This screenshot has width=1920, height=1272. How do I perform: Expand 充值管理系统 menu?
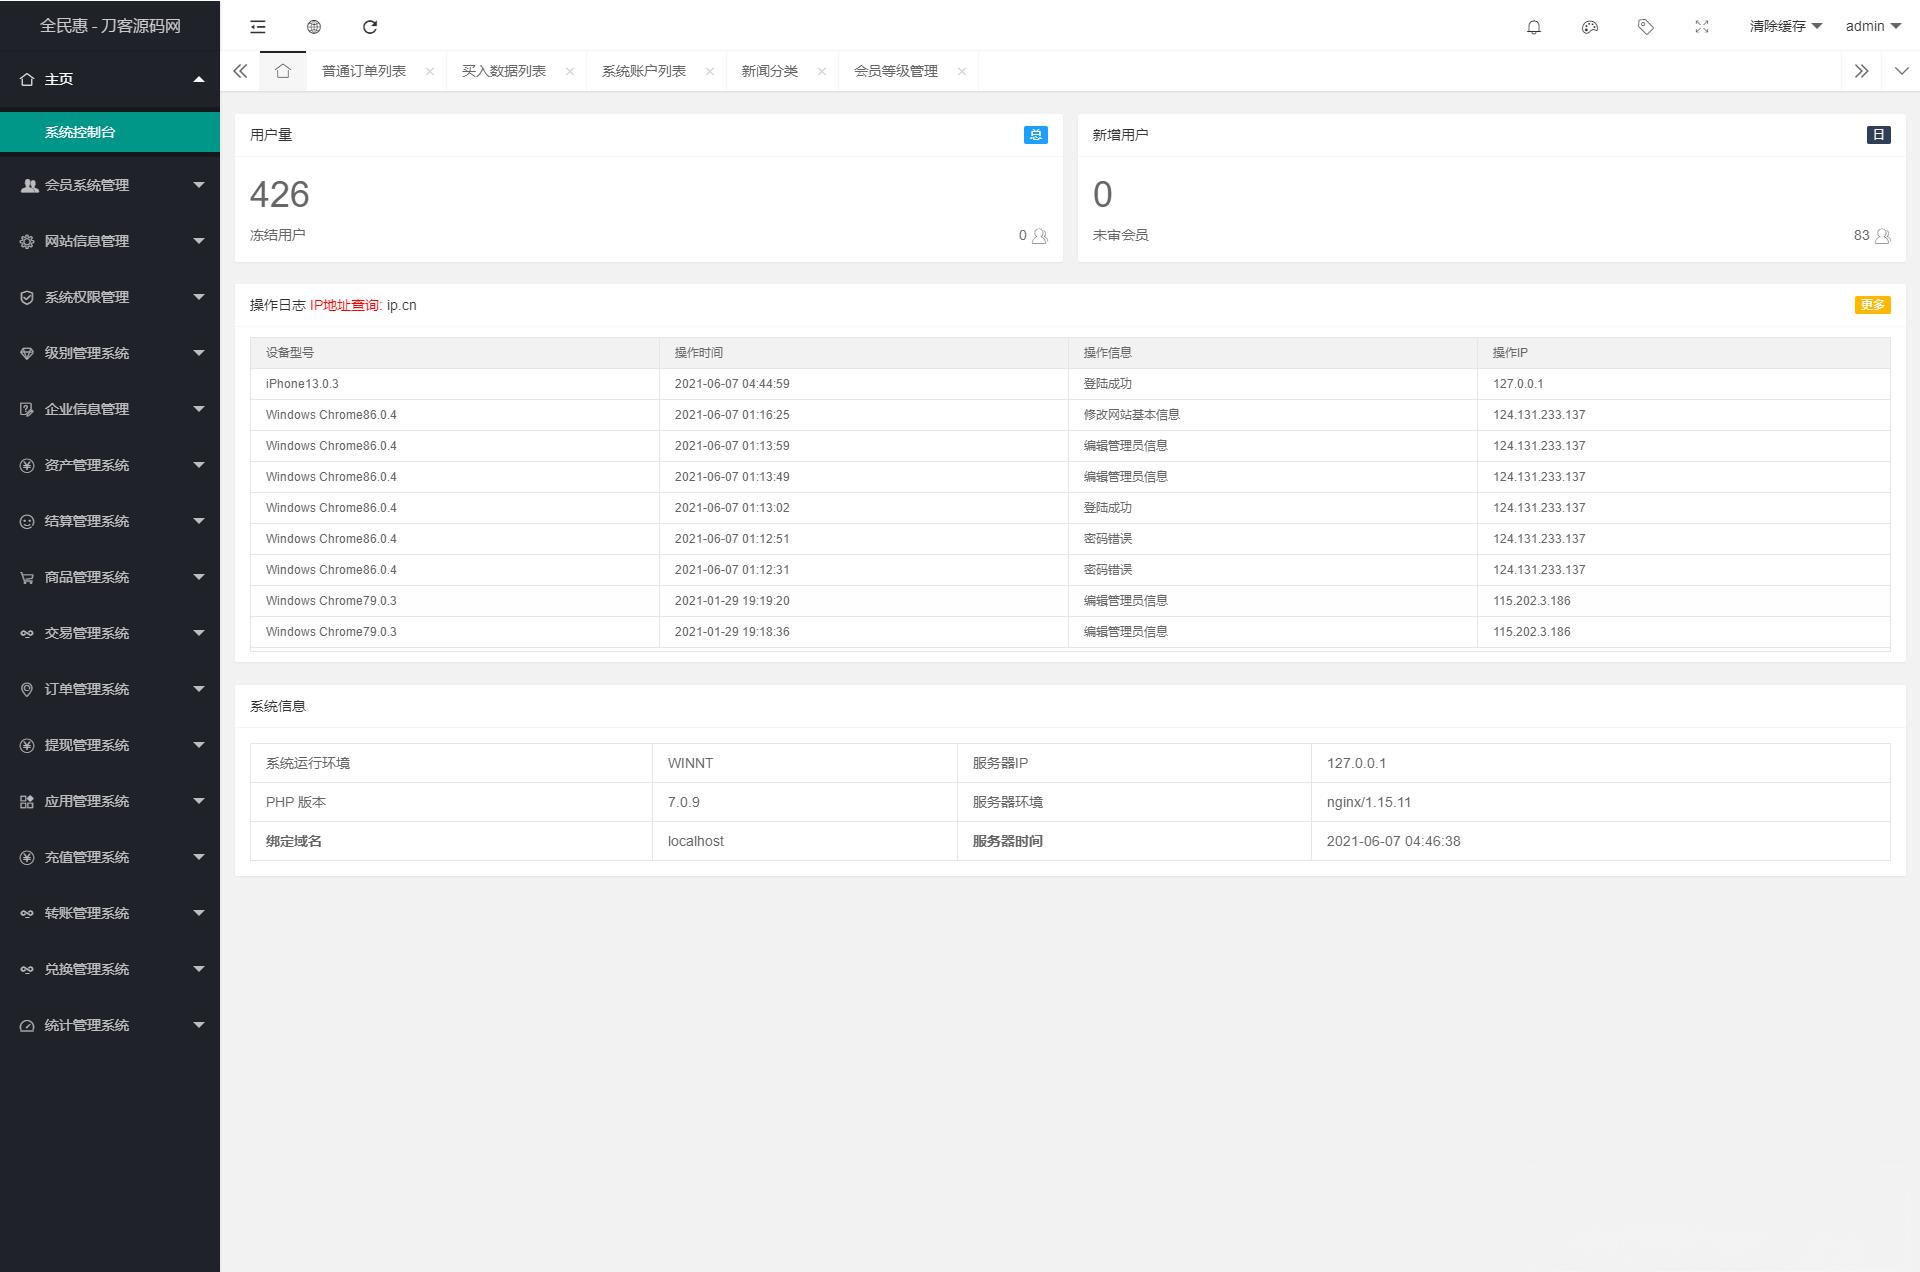click(x=110, y=857)
